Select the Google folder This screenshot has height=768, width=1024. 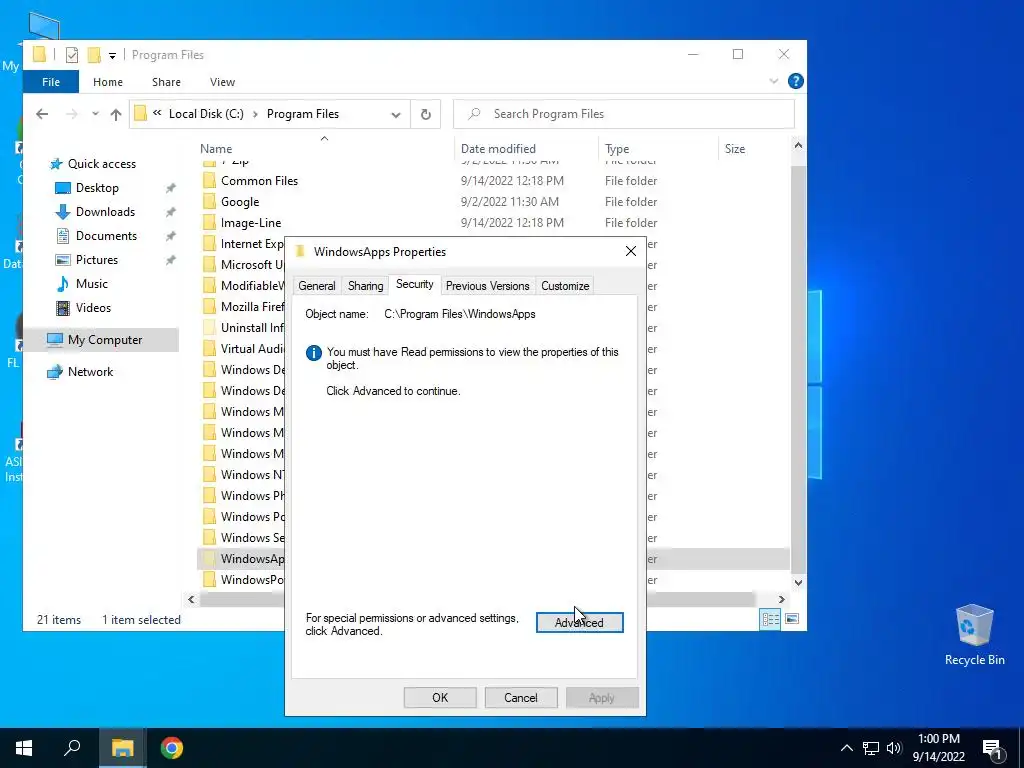click(240, 202)
